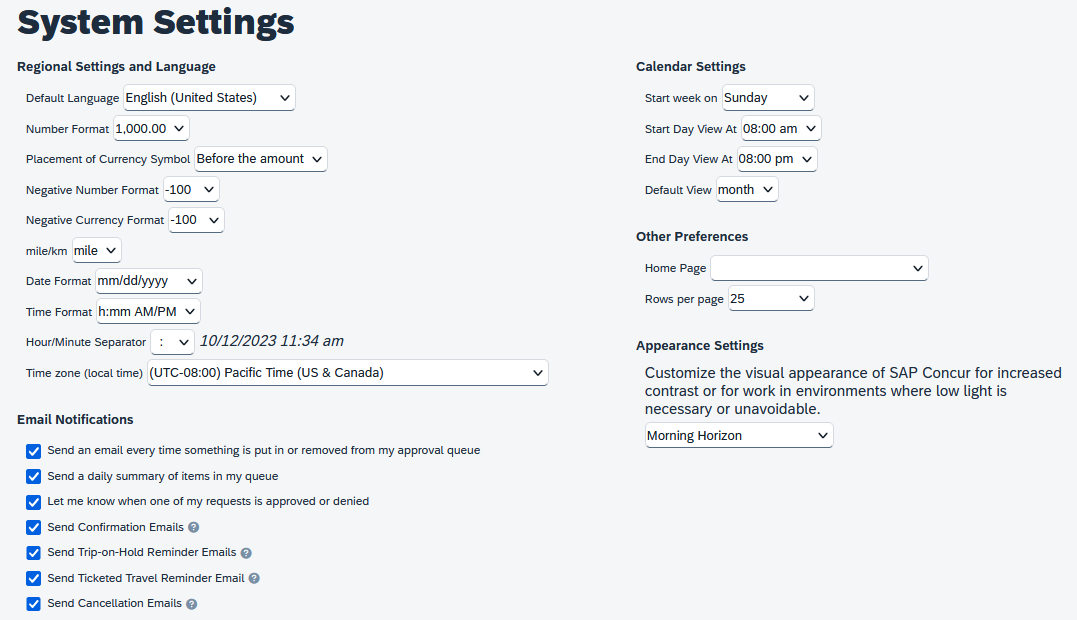Click help icon beside Ticketed Travel Reminder Email
Viewport: 1077px width, 620px height.
pyautogui.click(x=254, y=578)
